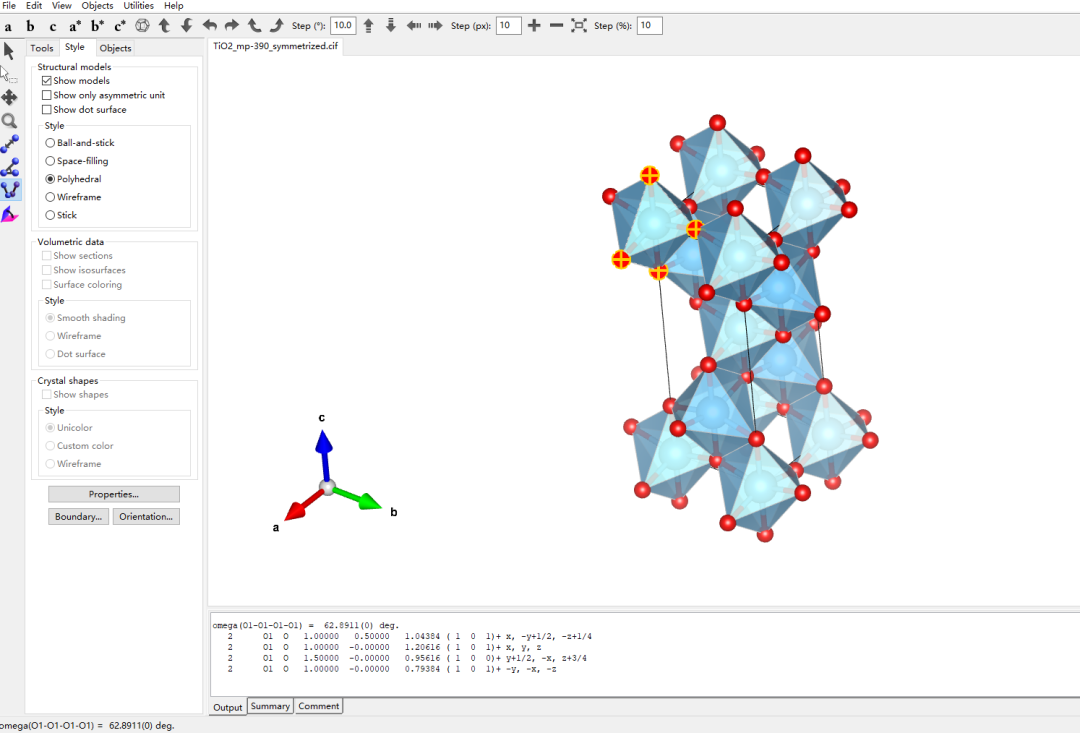This screenshot has width=1080, height=733.
Task: Switch to the Summary tab
Action: (x=270, y=706)
